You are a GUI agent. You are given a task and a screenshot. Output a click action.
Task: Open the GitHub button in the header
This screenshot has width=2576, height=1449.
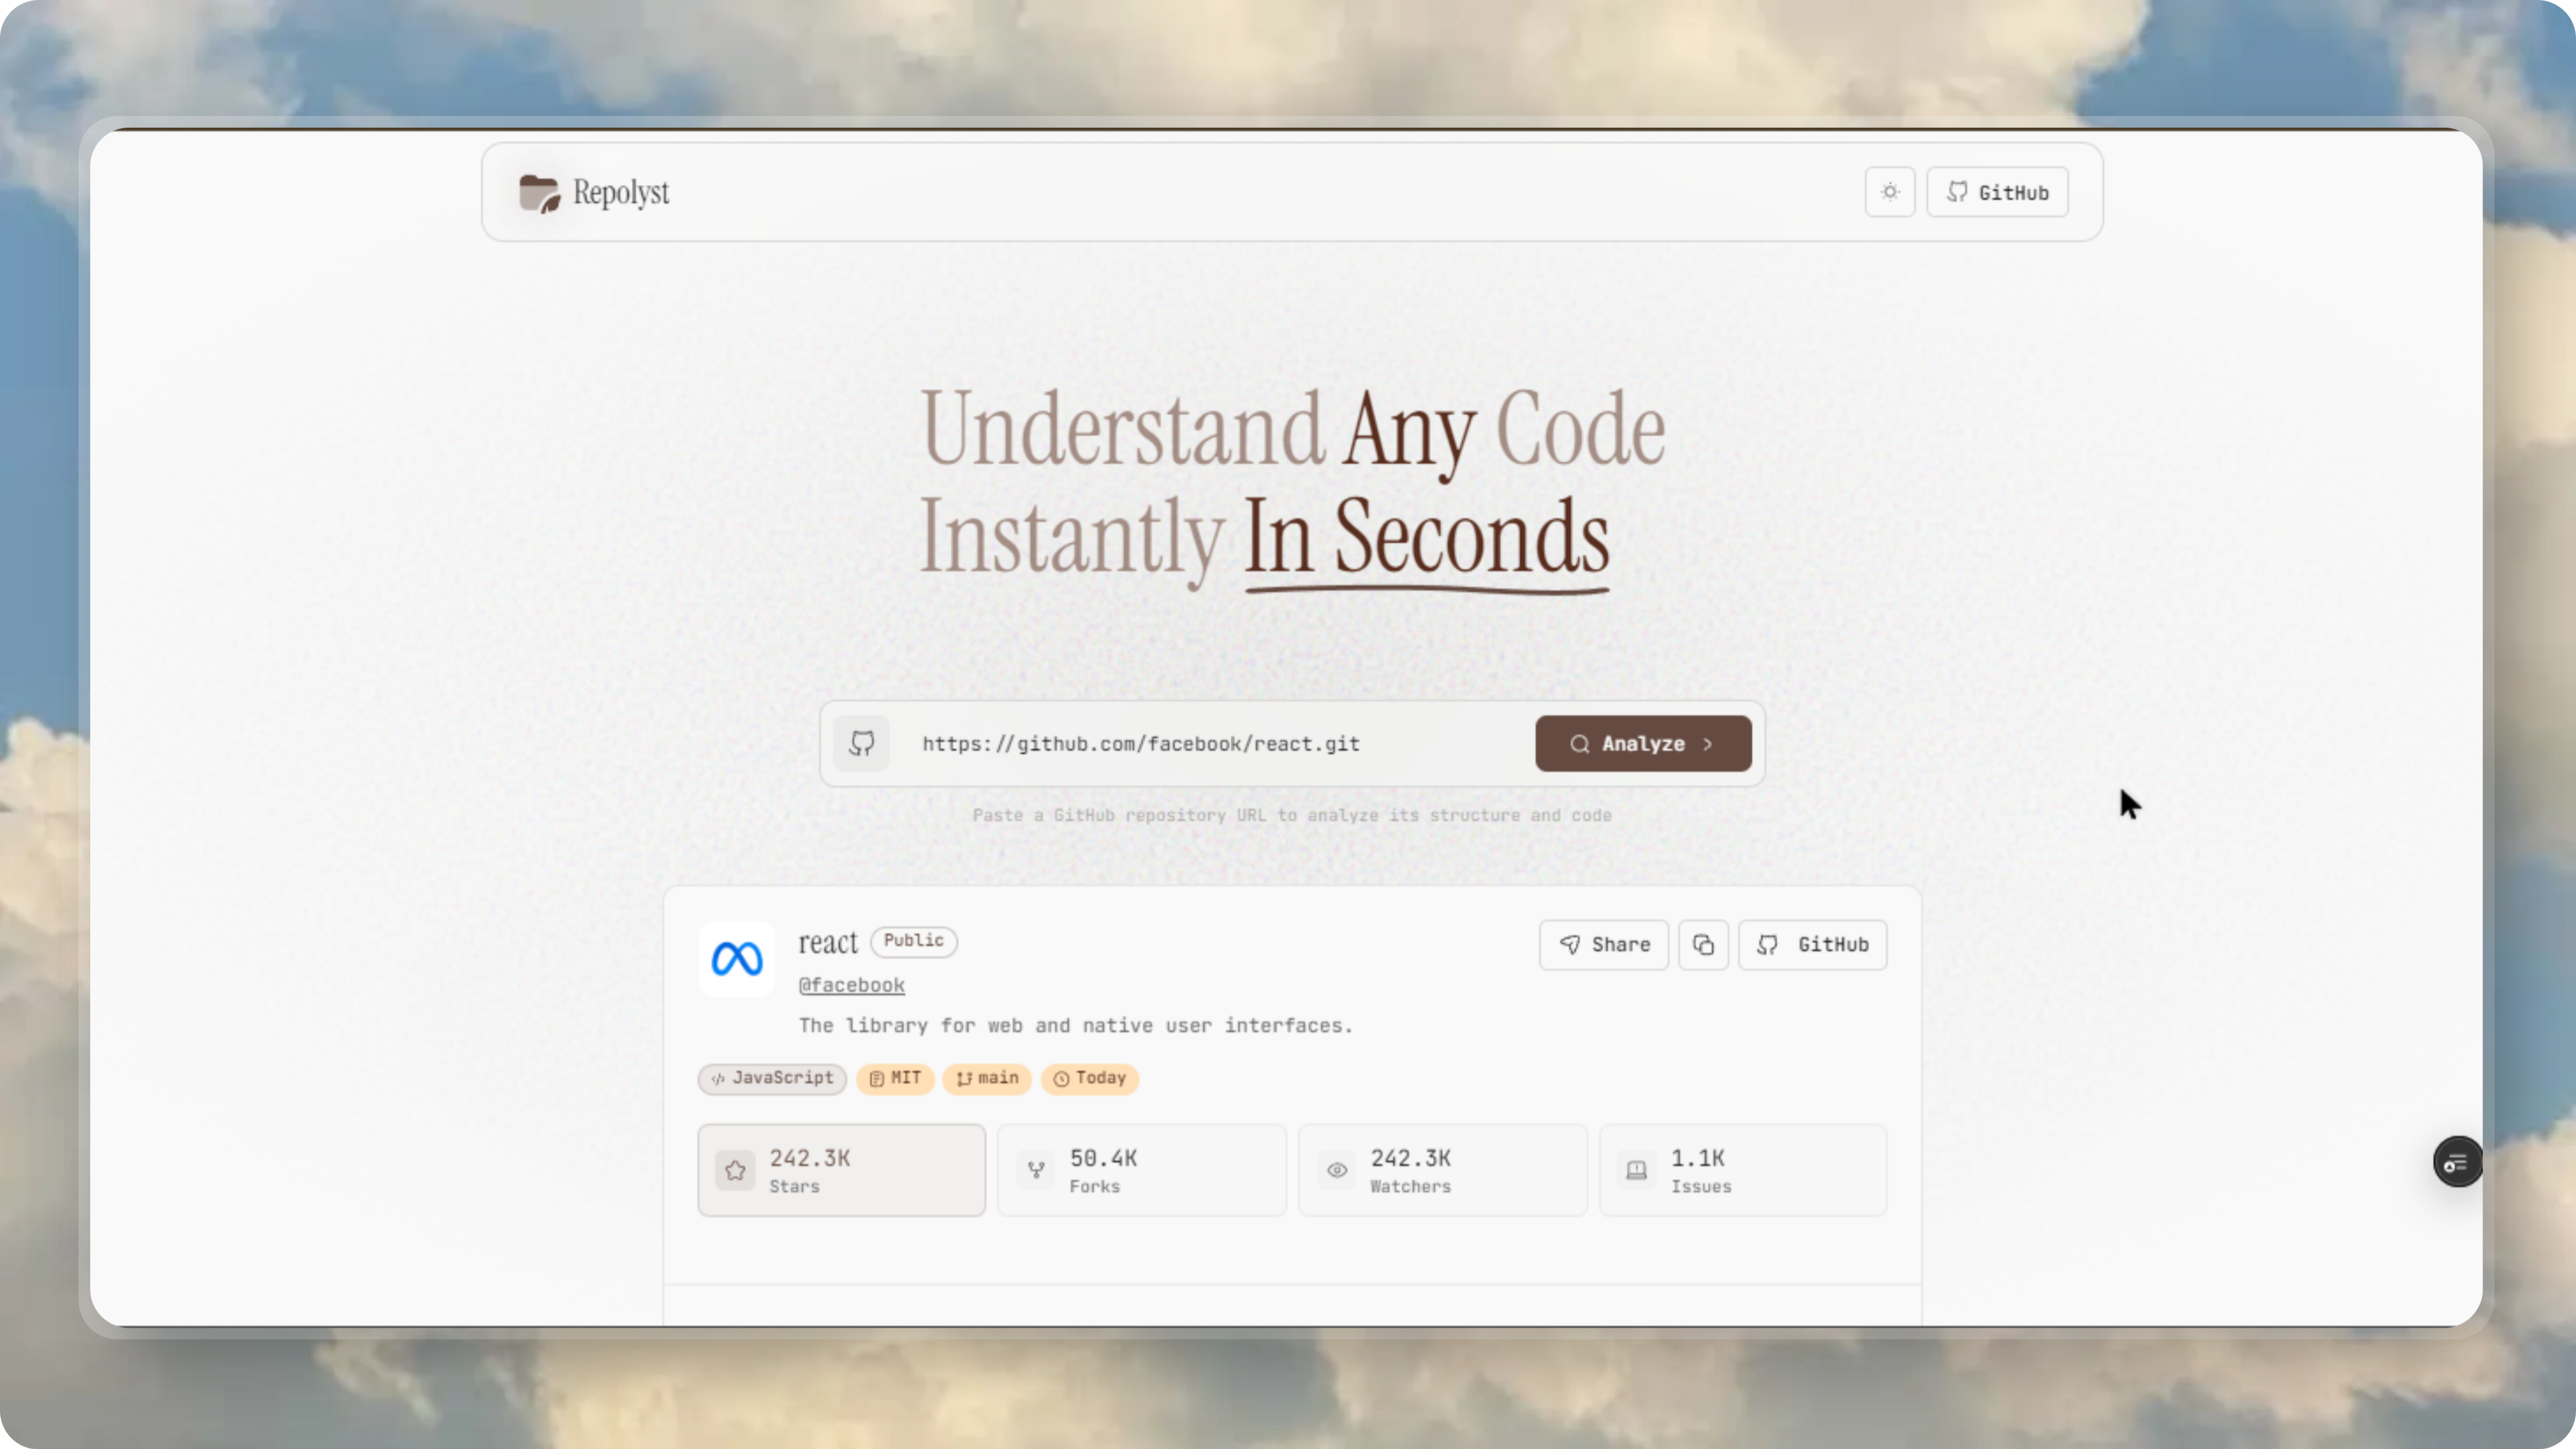click(1997, 192)
